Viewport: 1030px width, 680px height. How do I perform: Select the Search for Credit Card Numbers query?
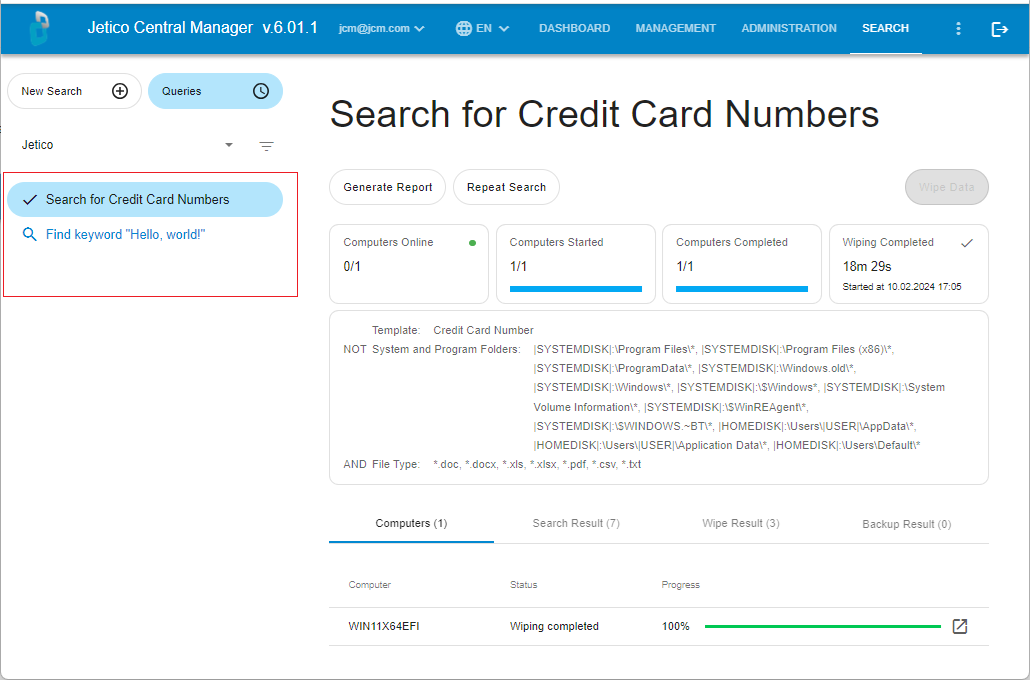pyautogui.click(x=145, y=200)
